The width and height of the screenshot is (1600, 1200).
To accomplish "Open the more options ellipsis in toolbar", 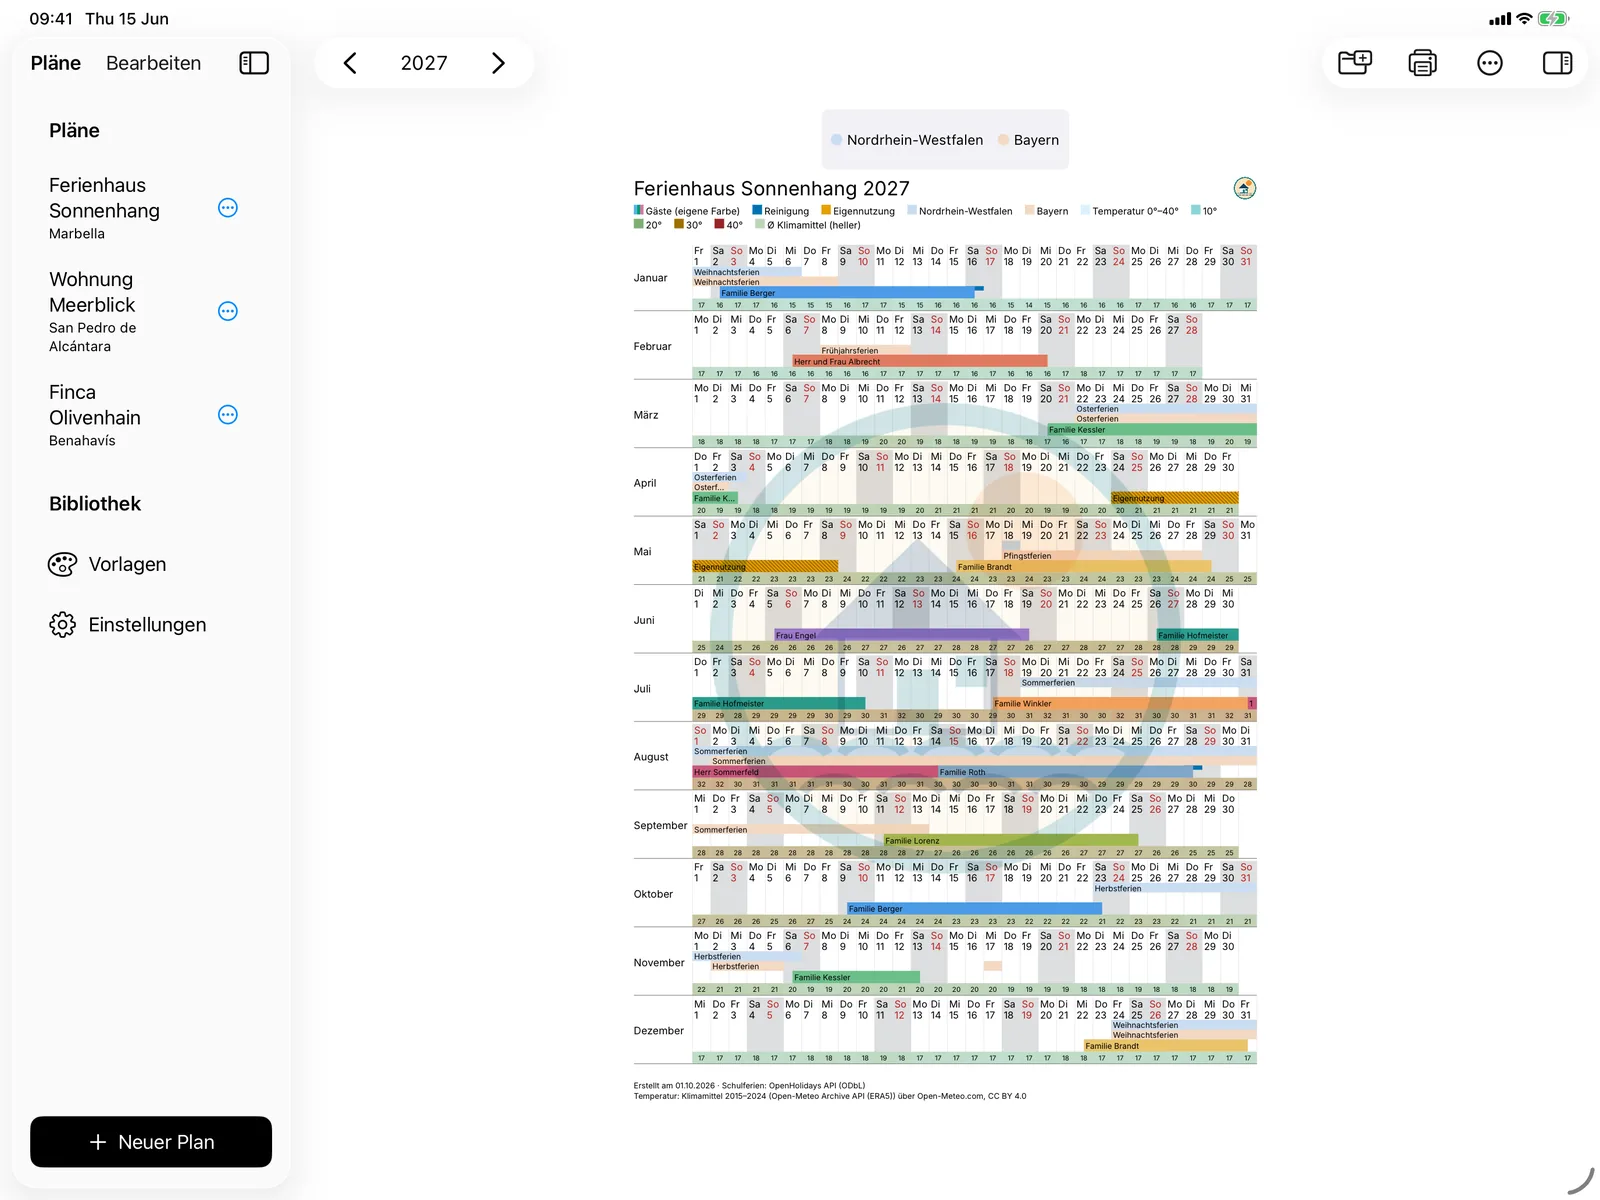I will [x=1490, y=63].
